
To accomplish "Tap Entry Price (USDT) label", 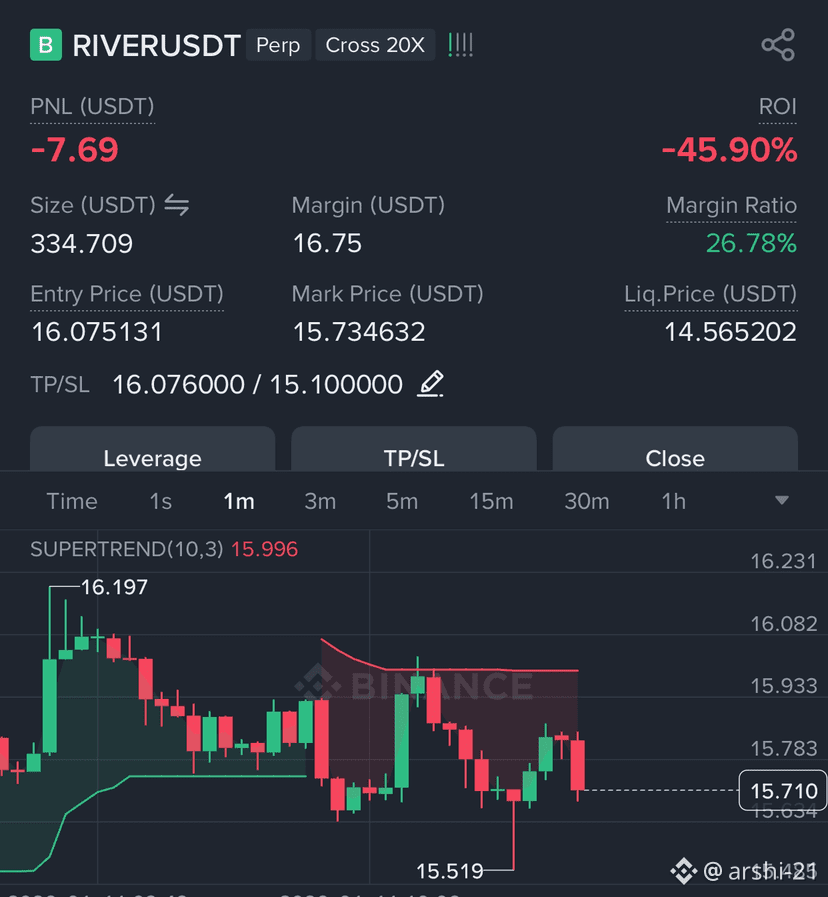I will coord(126,294).
